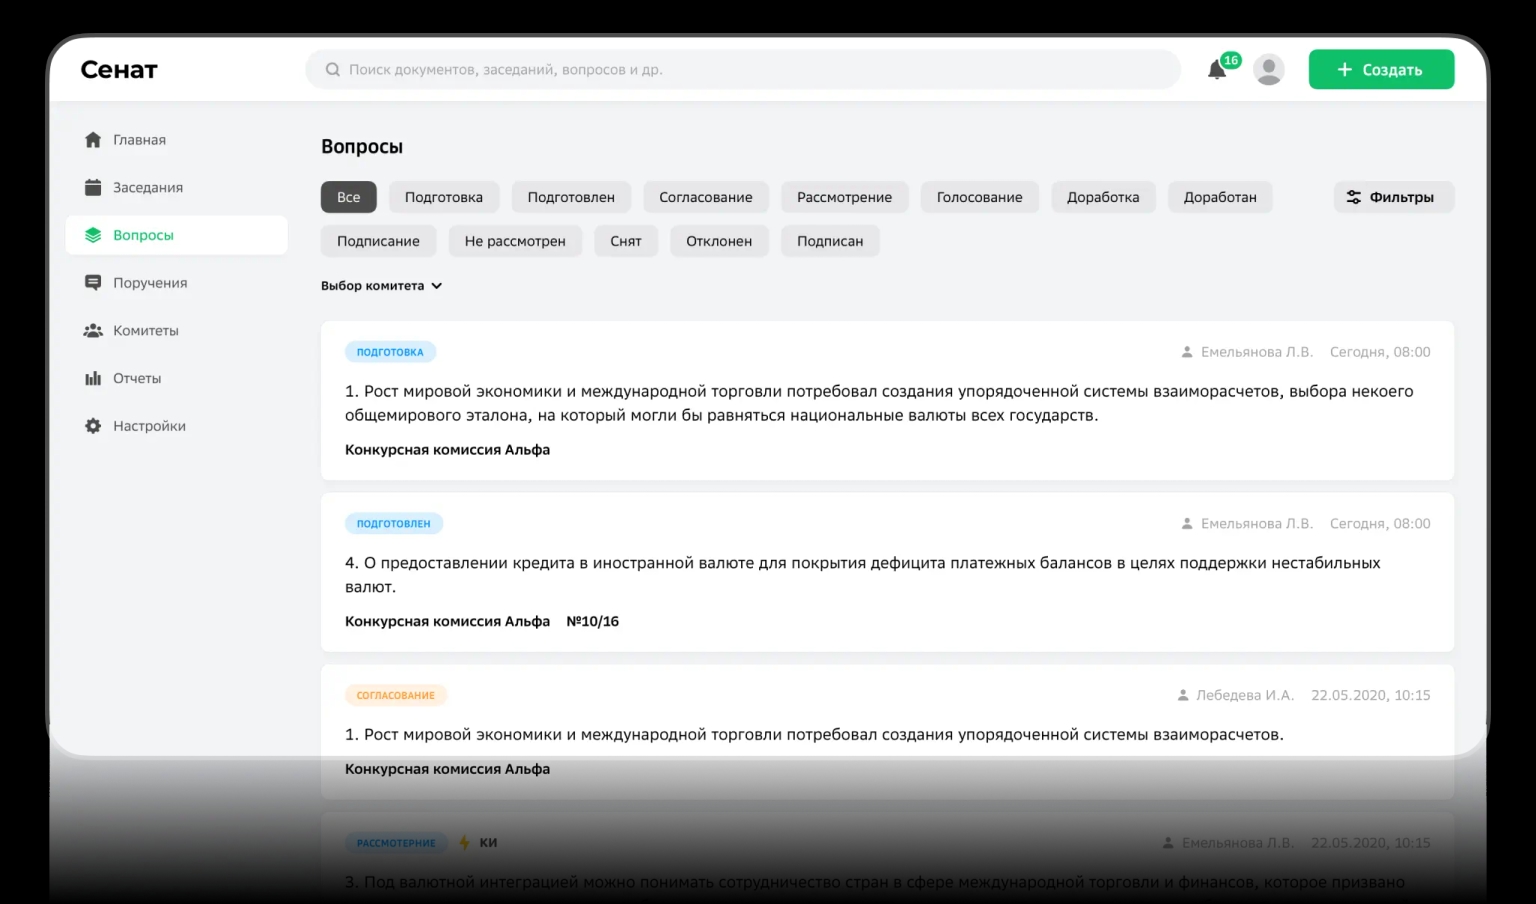Click the plus icon in Создать button

coord(1345,69)
